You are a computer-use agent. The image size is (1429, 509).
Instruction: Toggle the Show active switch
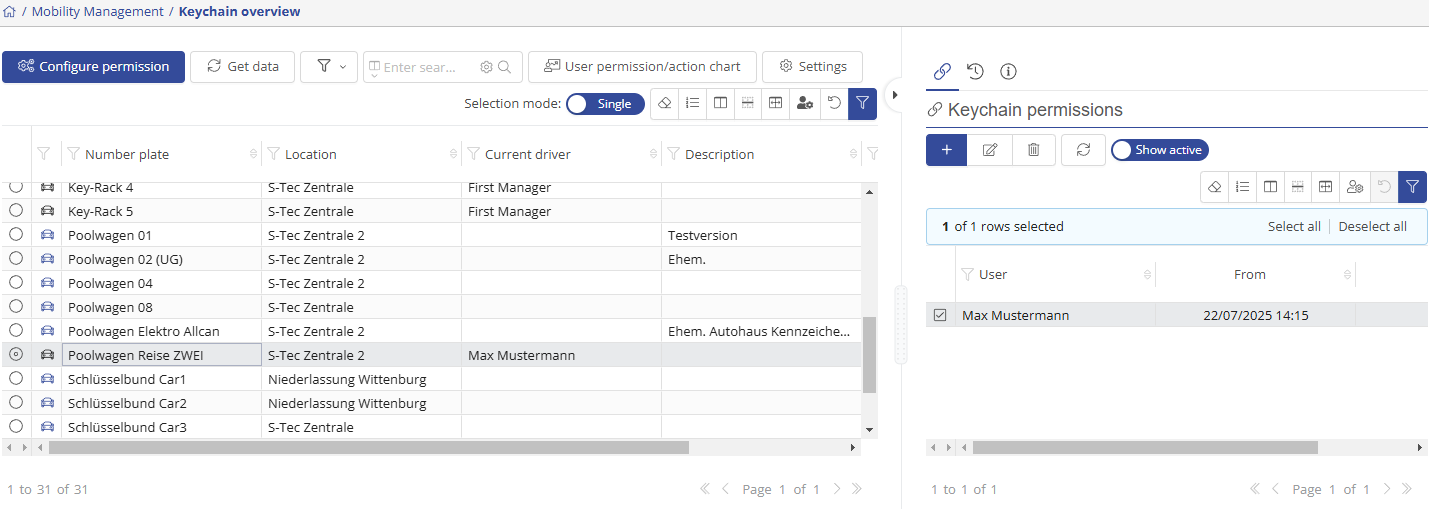[1160, 150]
